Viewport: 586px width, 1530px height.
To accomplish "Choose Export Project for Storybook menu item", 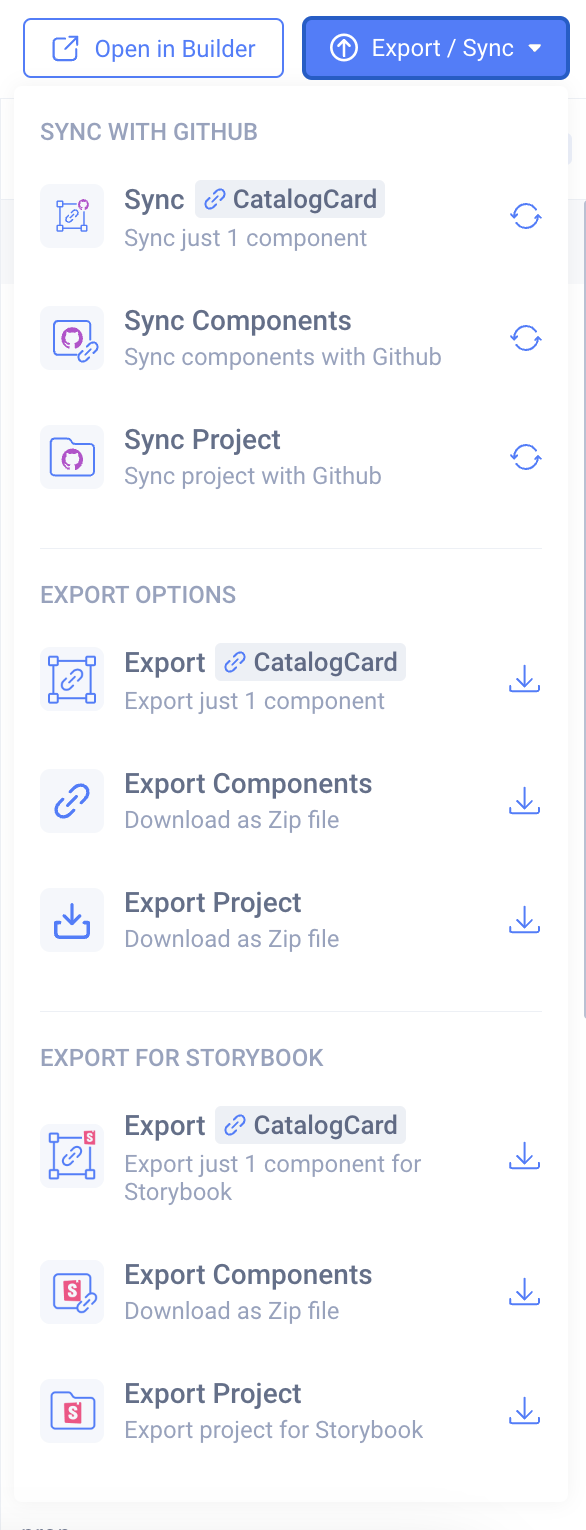I will (290, 1411).
